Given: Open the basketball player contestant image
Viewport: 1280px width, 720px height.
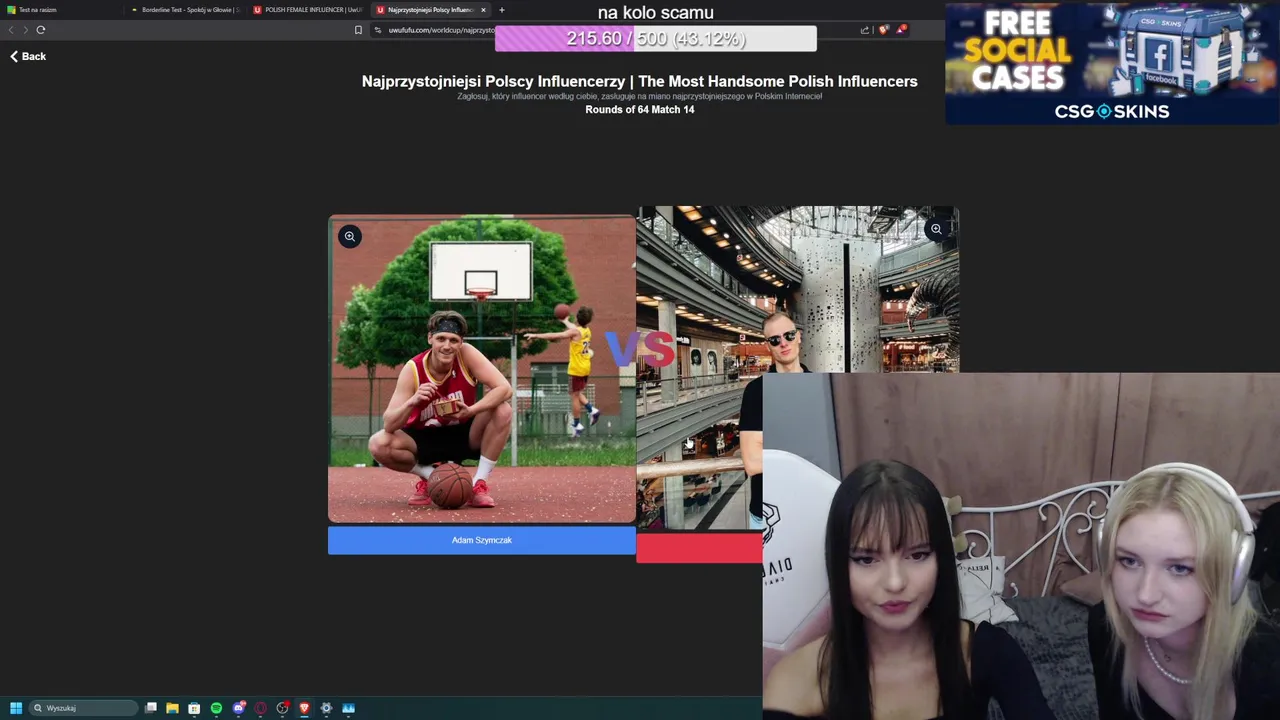Looking at the screenshot, I should coord(481,369).
